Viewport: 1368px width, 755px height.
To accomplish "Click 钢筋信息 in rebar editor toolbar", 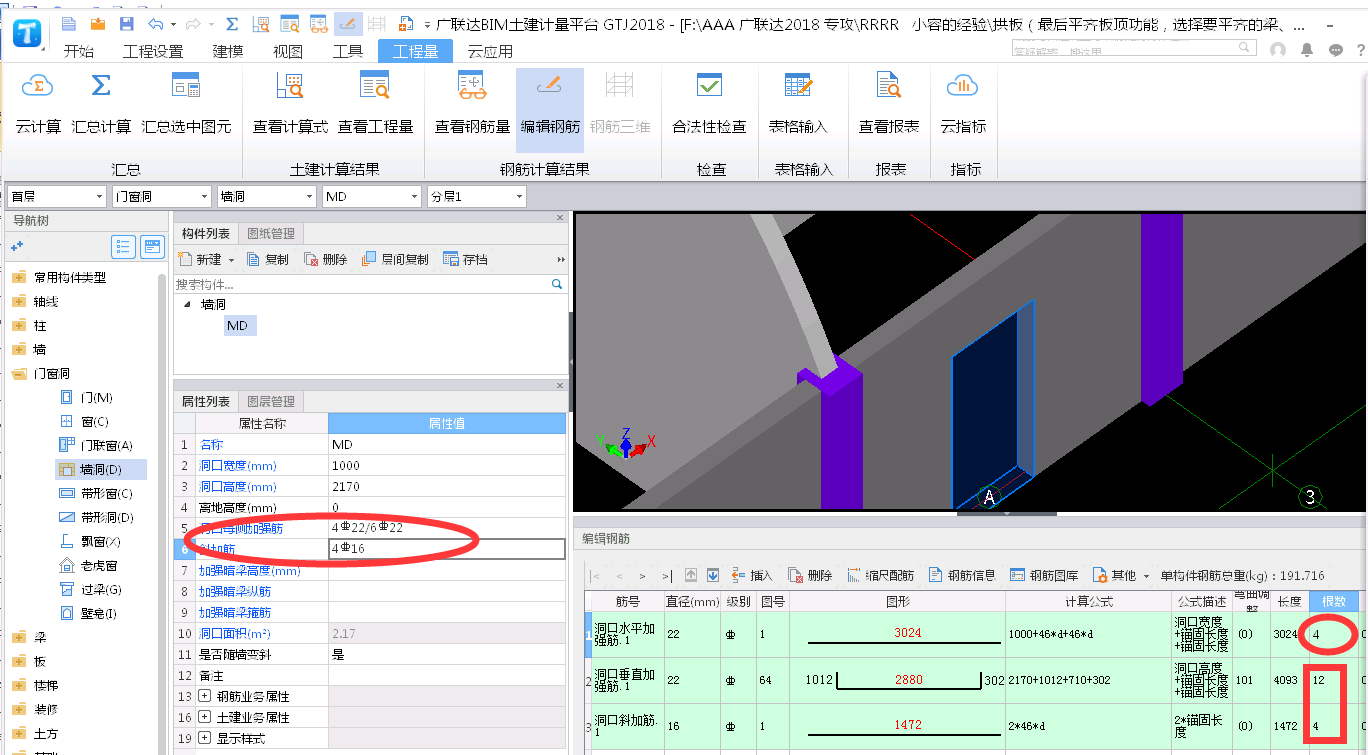I will point(962,575).
